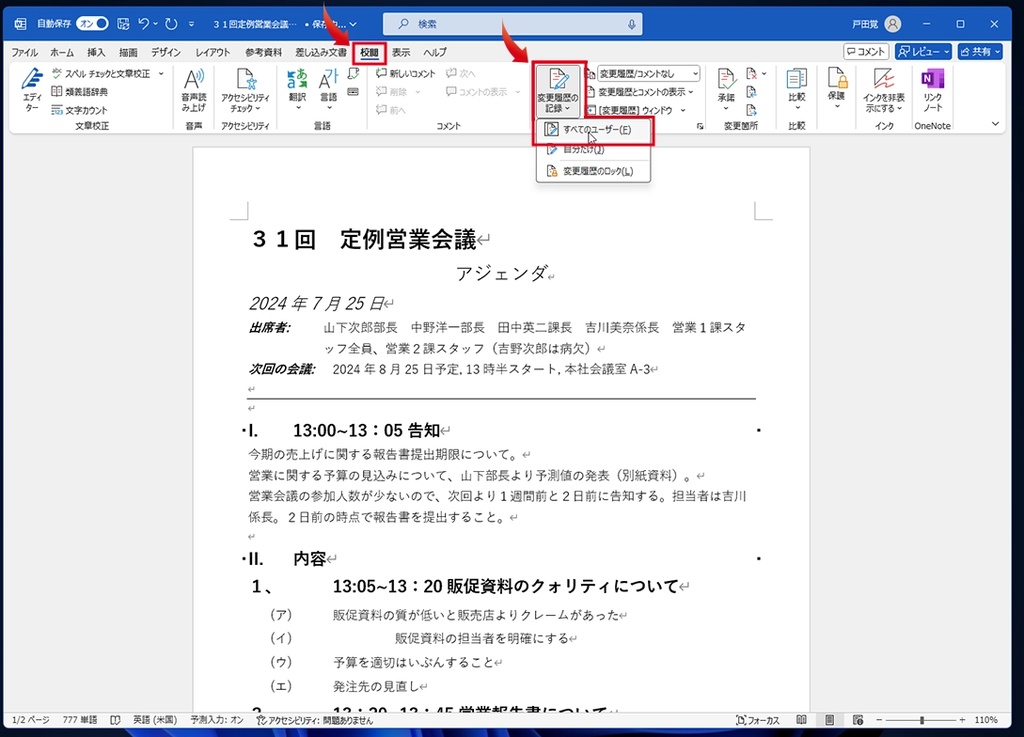Screen dimensions: 1024x737
Task: Click the microphone icon in search box
Action: (632, 24)
